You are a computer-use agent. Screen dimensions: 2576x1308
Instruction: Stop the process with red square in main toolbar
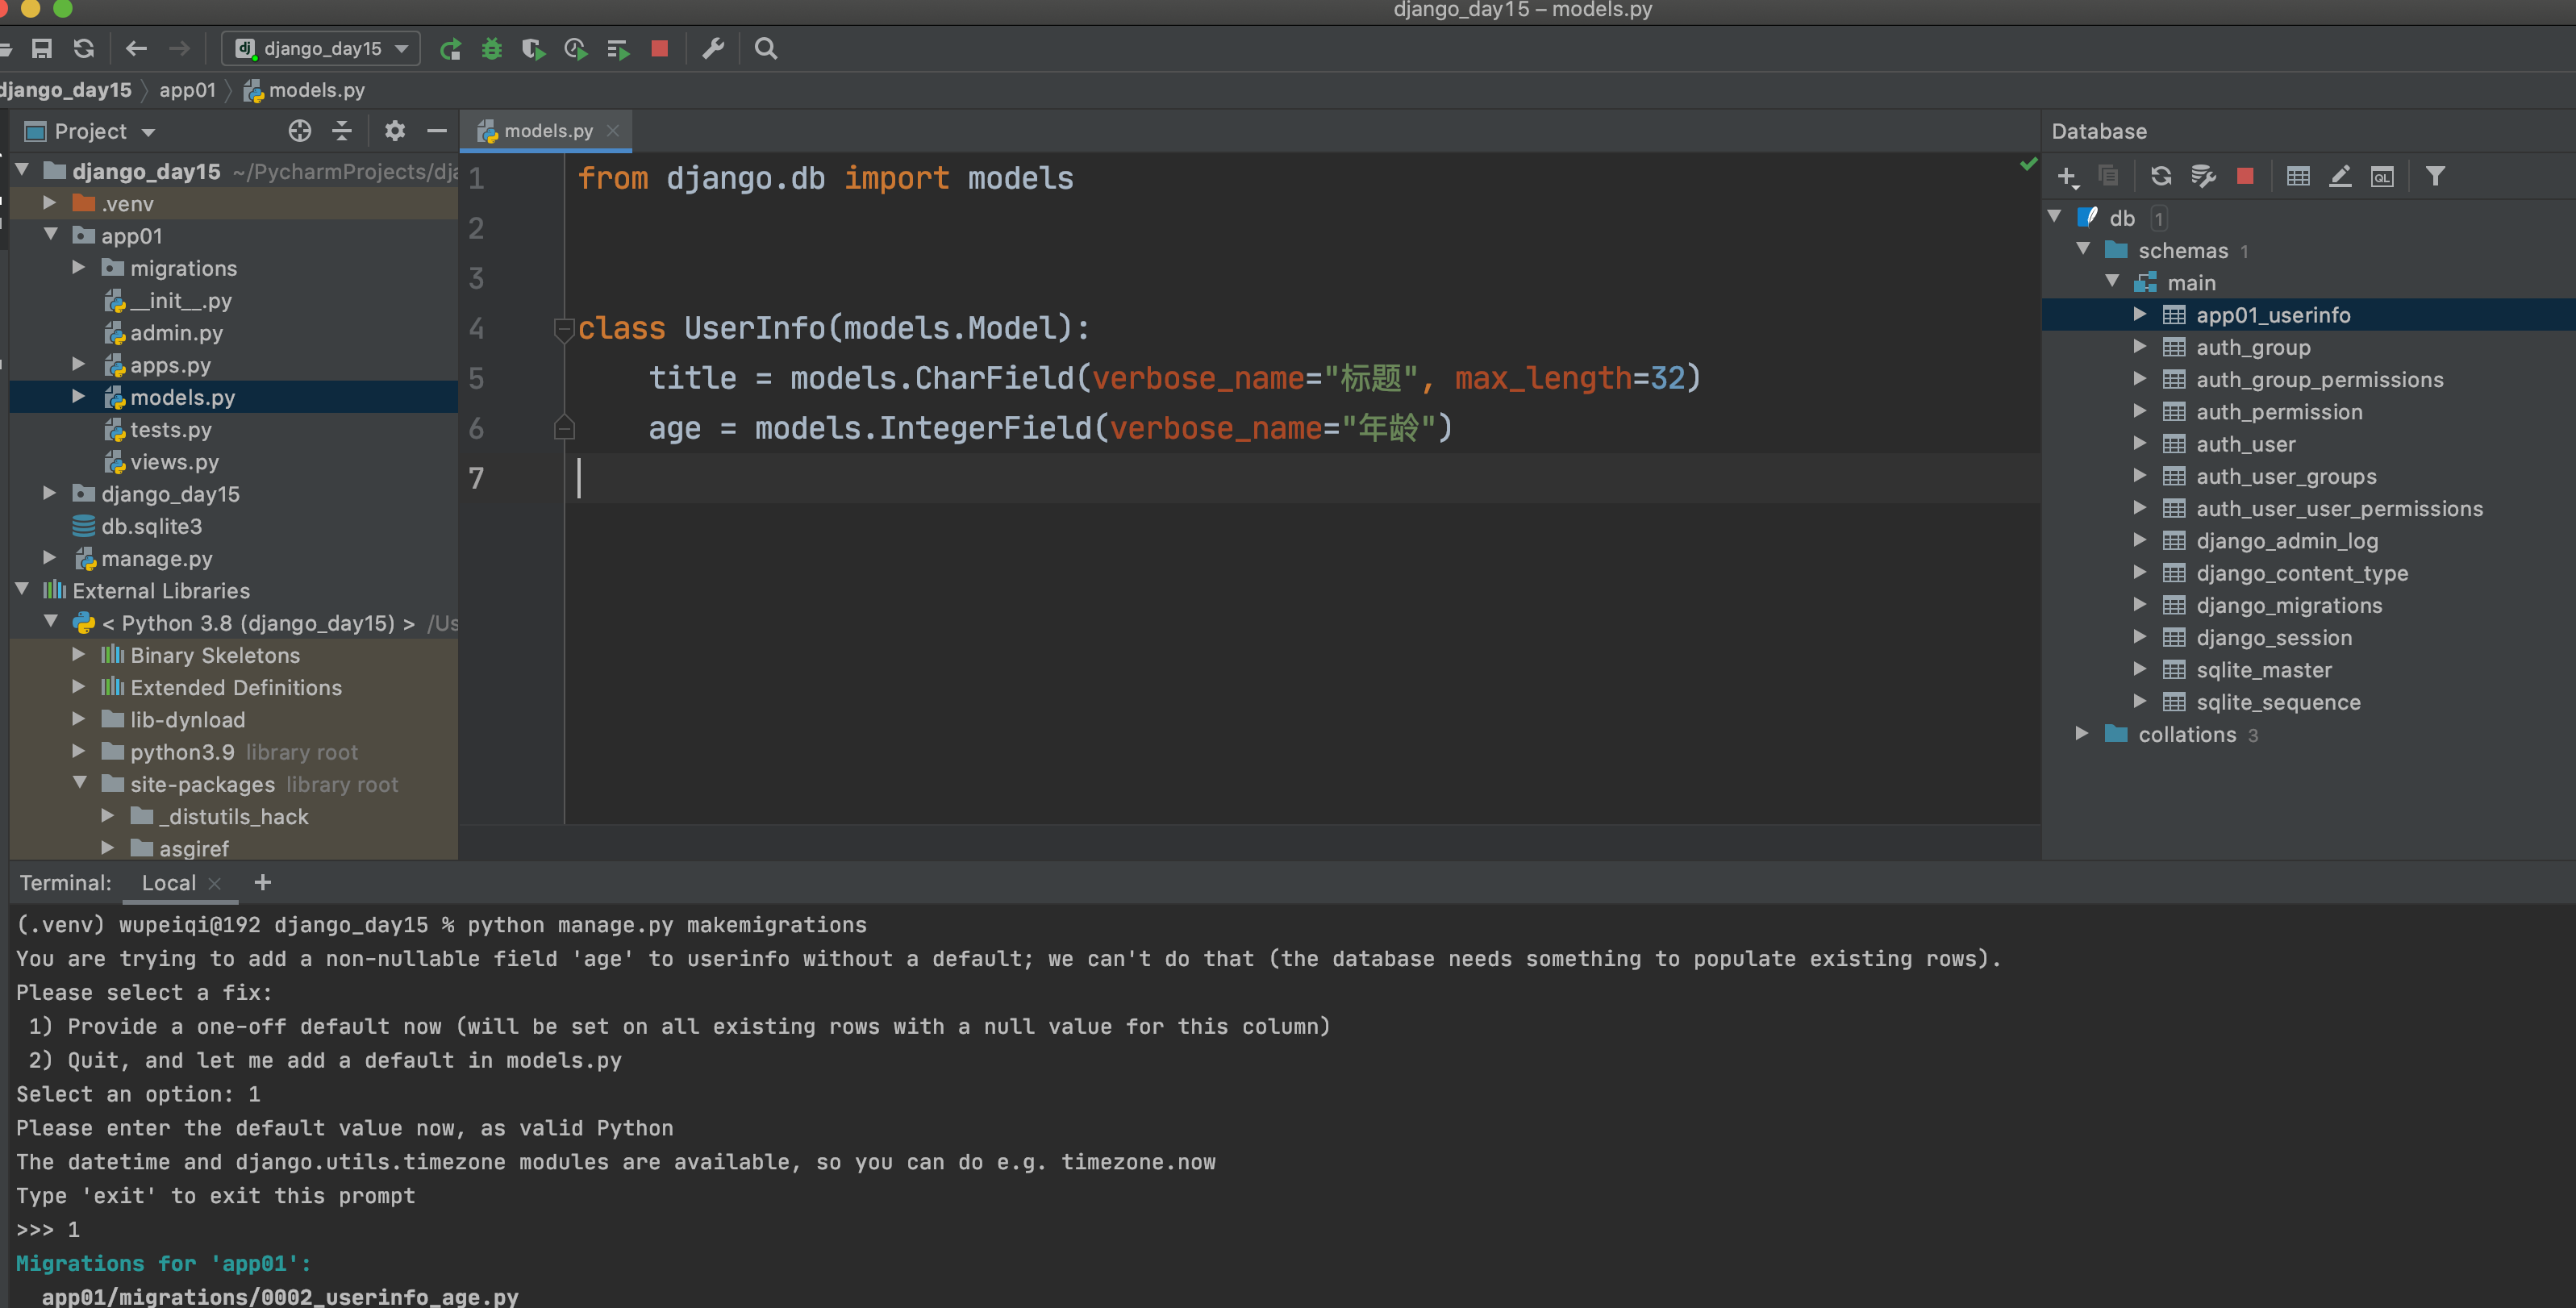click(x=659, y=48)
